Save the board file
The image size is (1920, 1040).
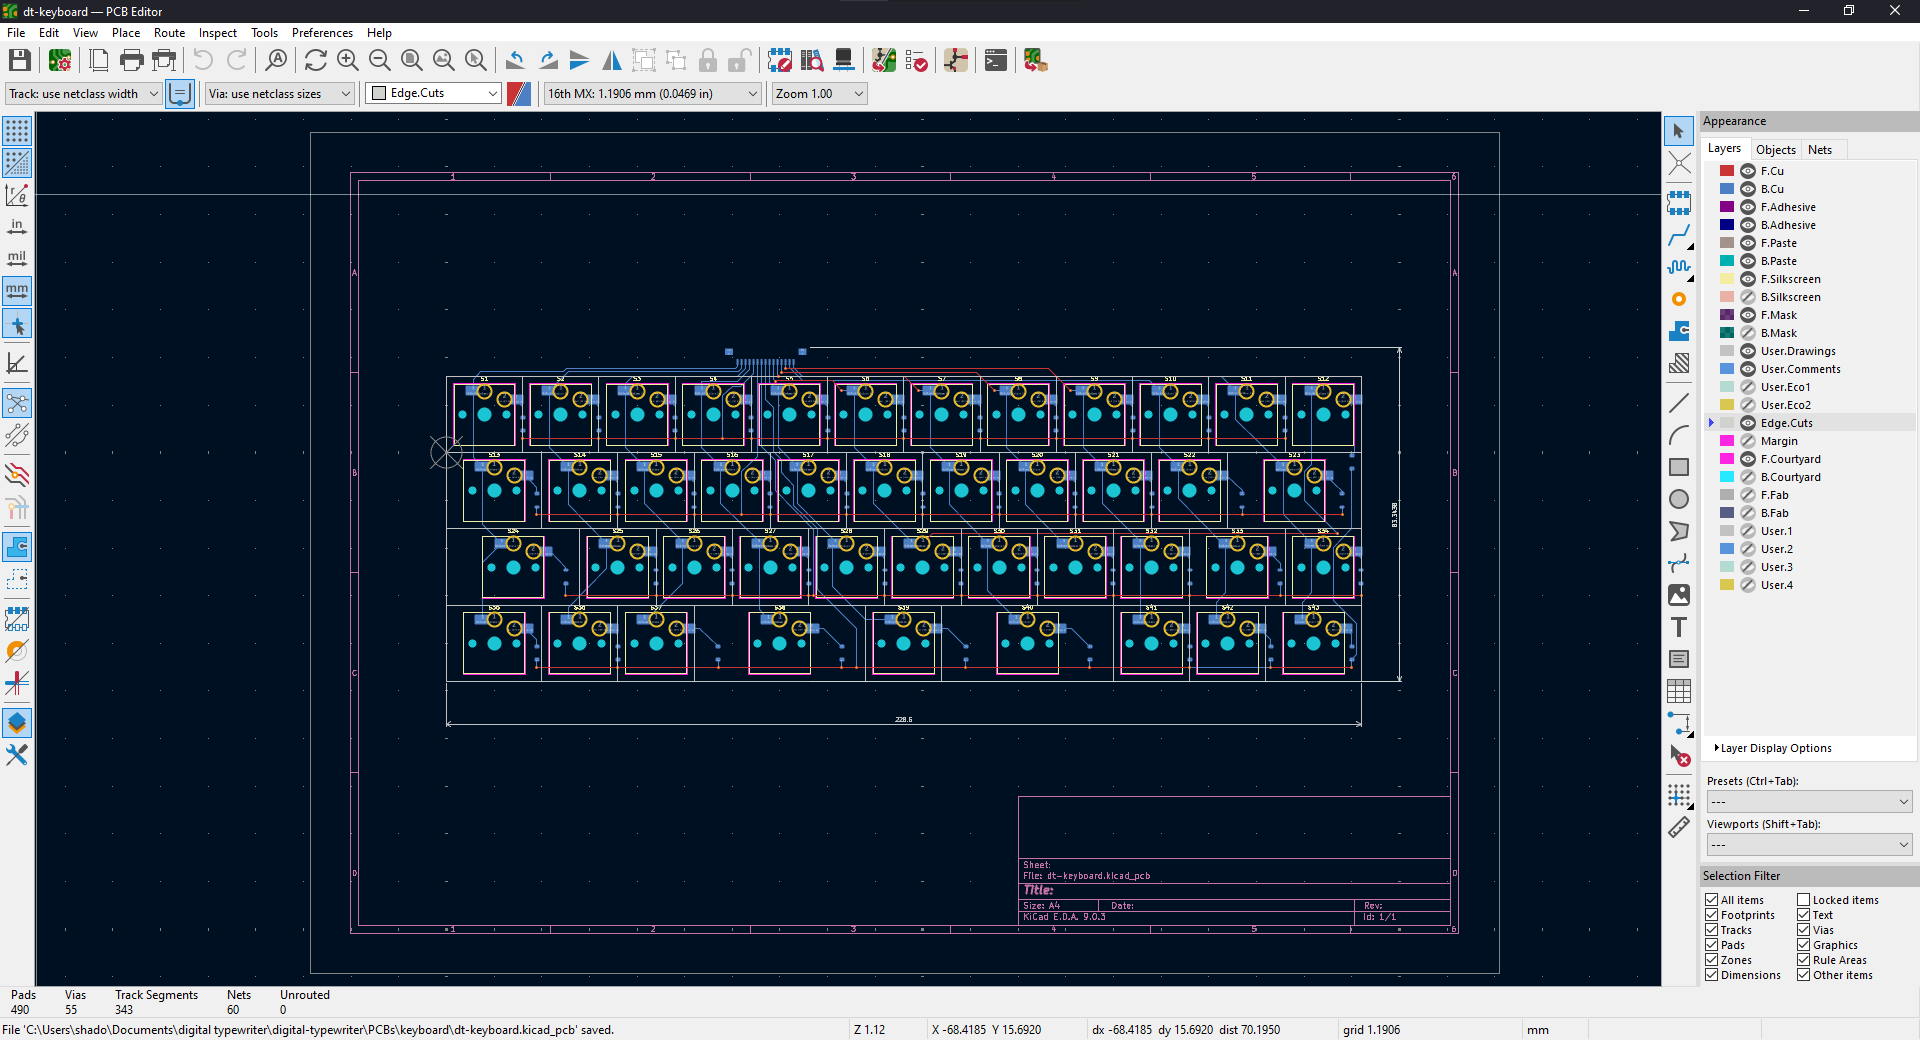(x=19, y=60)
